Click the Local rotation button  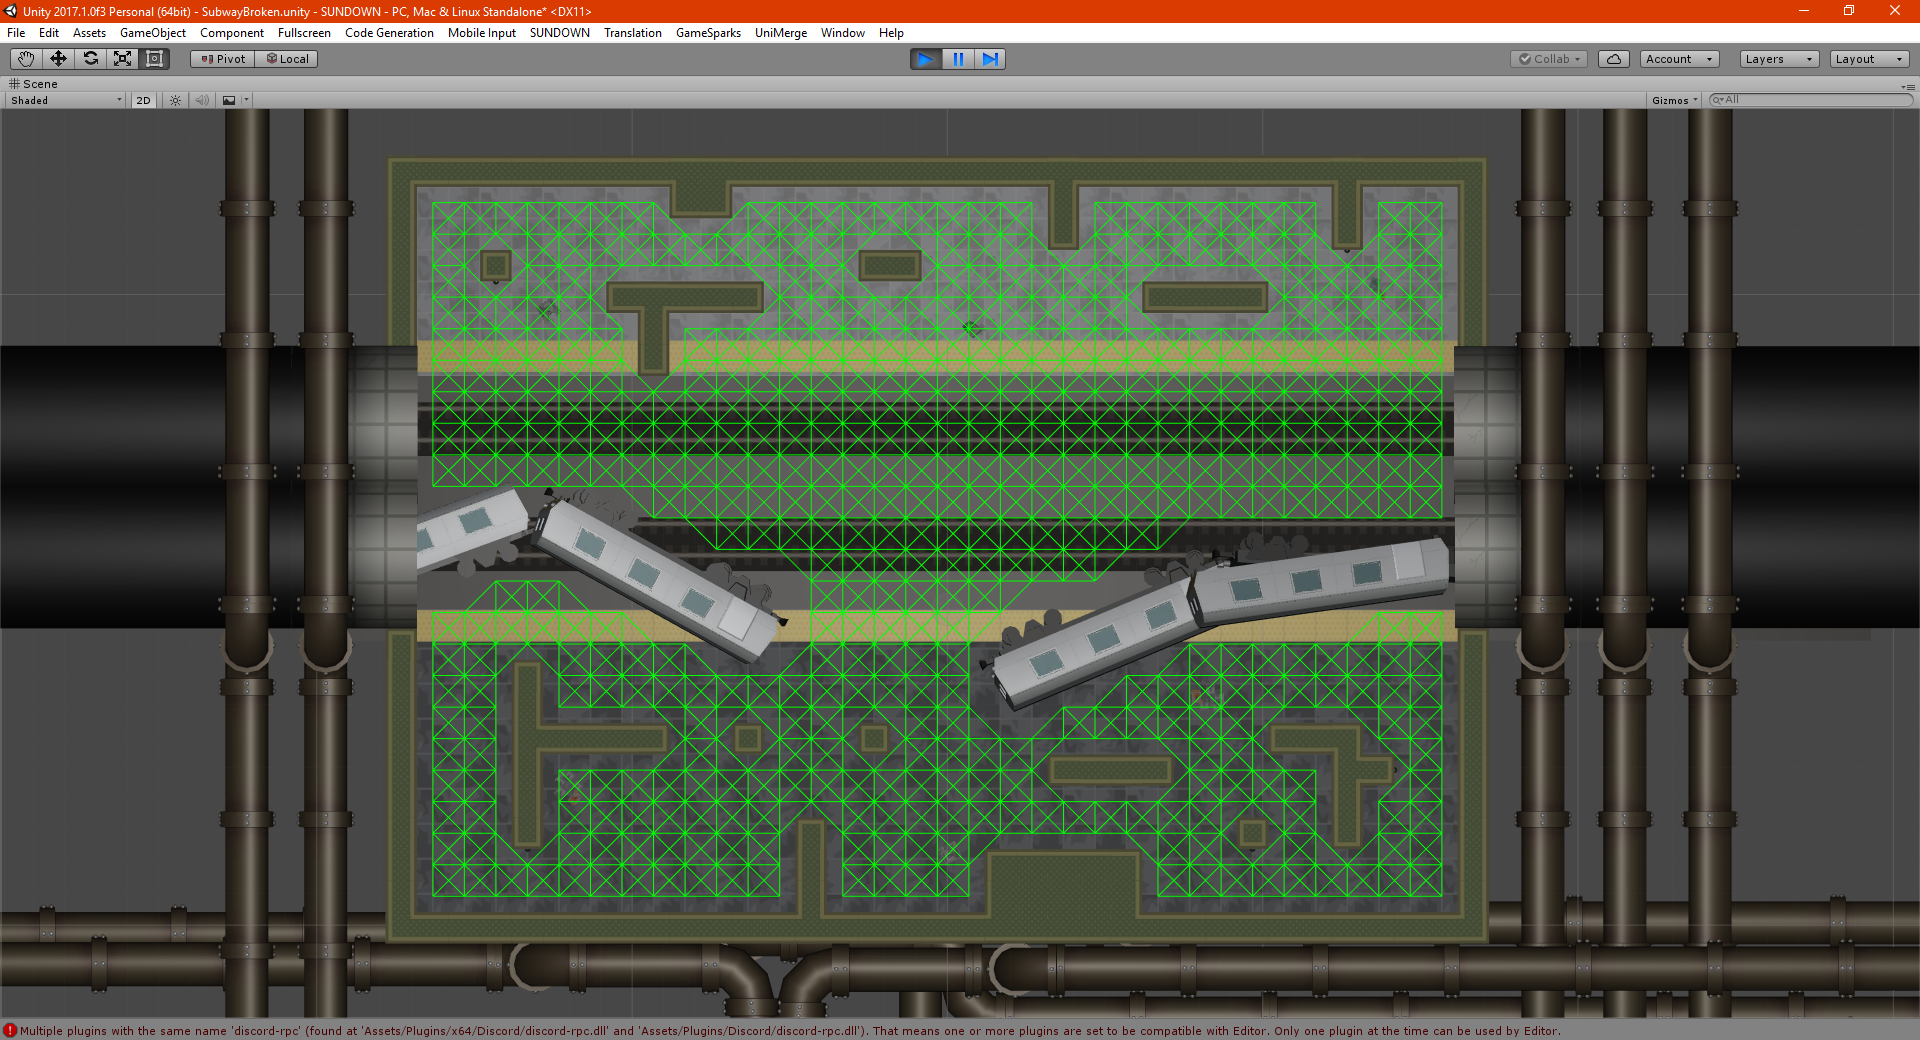point(287,59)
